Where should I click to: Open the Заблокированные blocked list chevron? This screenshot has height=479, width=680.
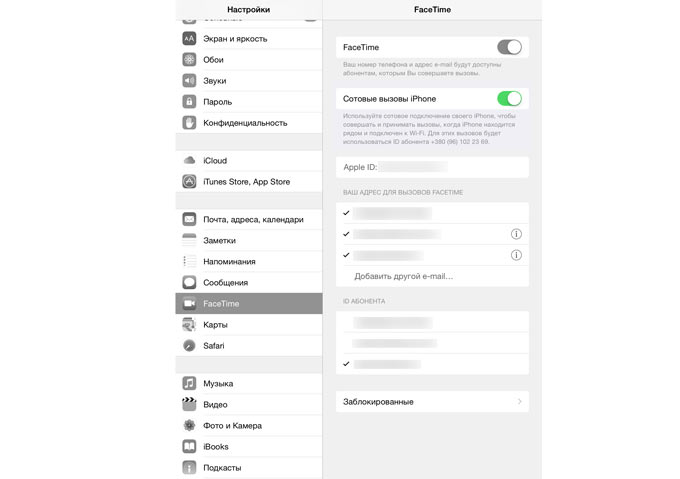[x=519, y=402]
